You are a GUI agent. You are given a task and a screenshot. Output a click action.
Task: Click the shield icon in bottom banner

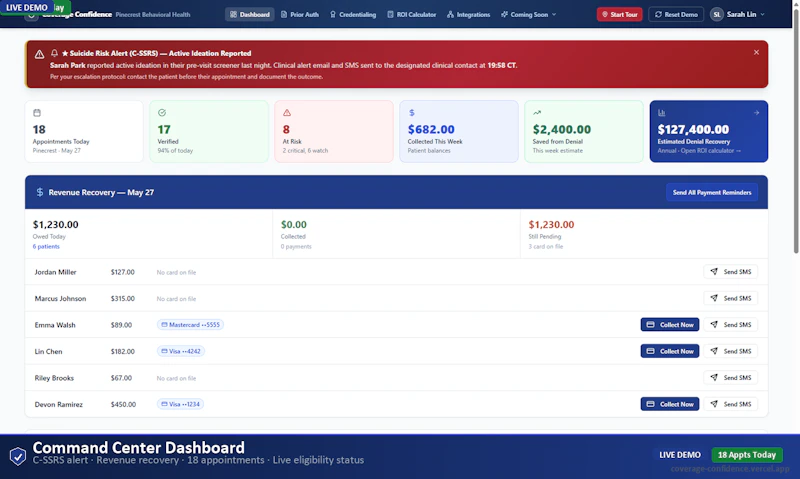pyautogui.click(x=18, y=456)
